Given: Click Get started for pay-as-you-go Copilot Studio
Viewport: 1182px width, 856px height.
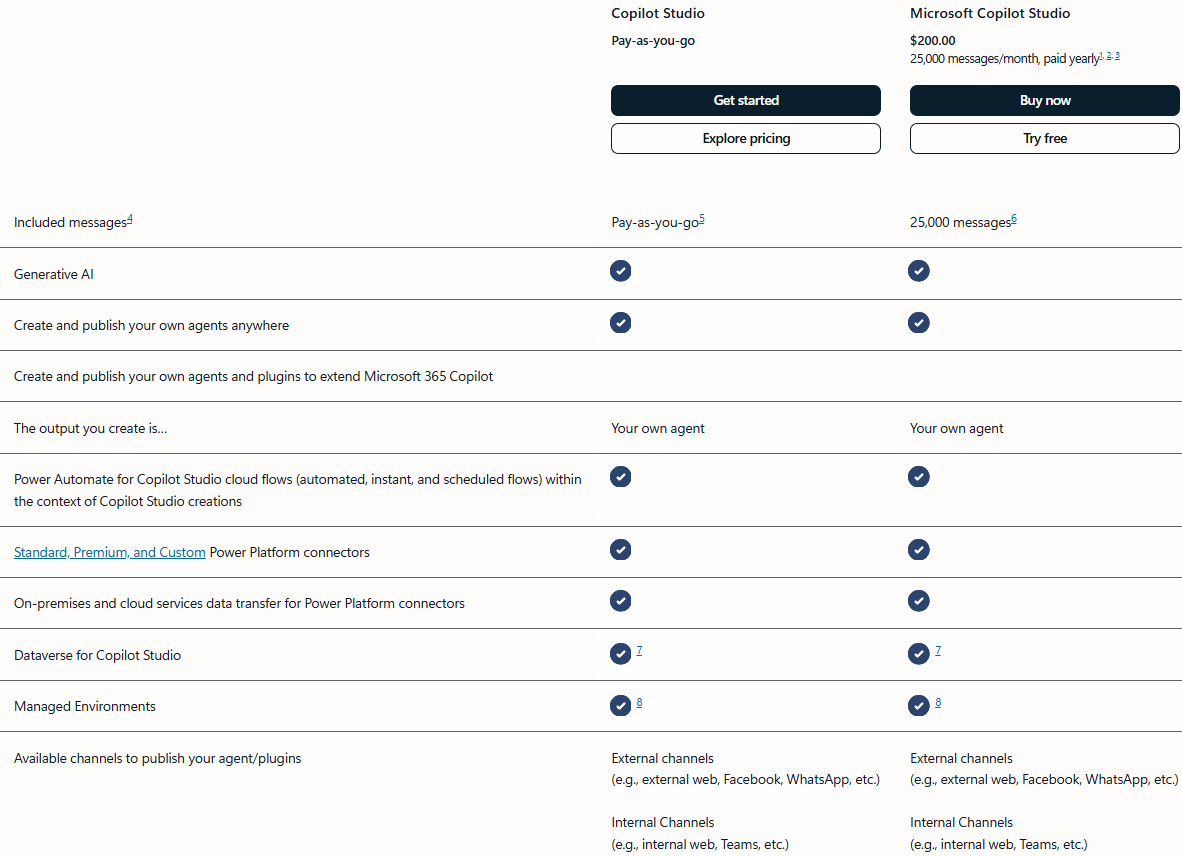Looking at the screenshot, I should point(746,100).
